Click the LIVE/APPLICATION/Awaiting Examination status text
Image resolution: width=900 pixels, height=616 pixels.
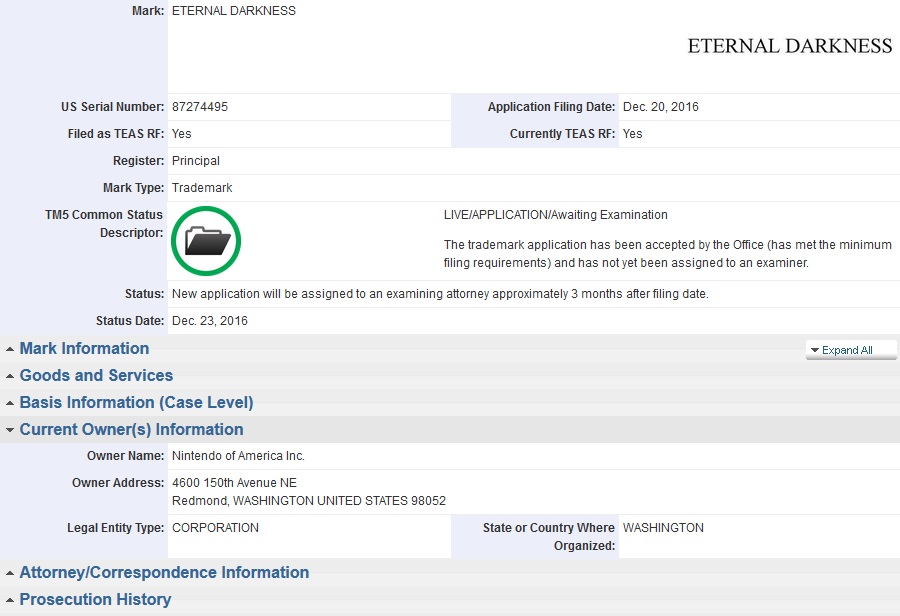coord(555,215)
